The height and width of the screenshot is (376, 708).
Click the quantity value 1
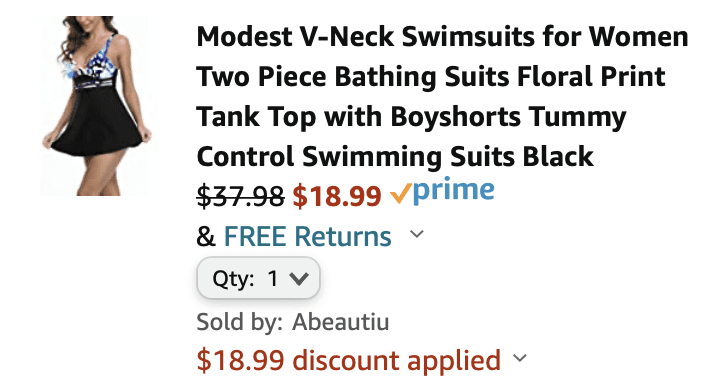point(273,279)
